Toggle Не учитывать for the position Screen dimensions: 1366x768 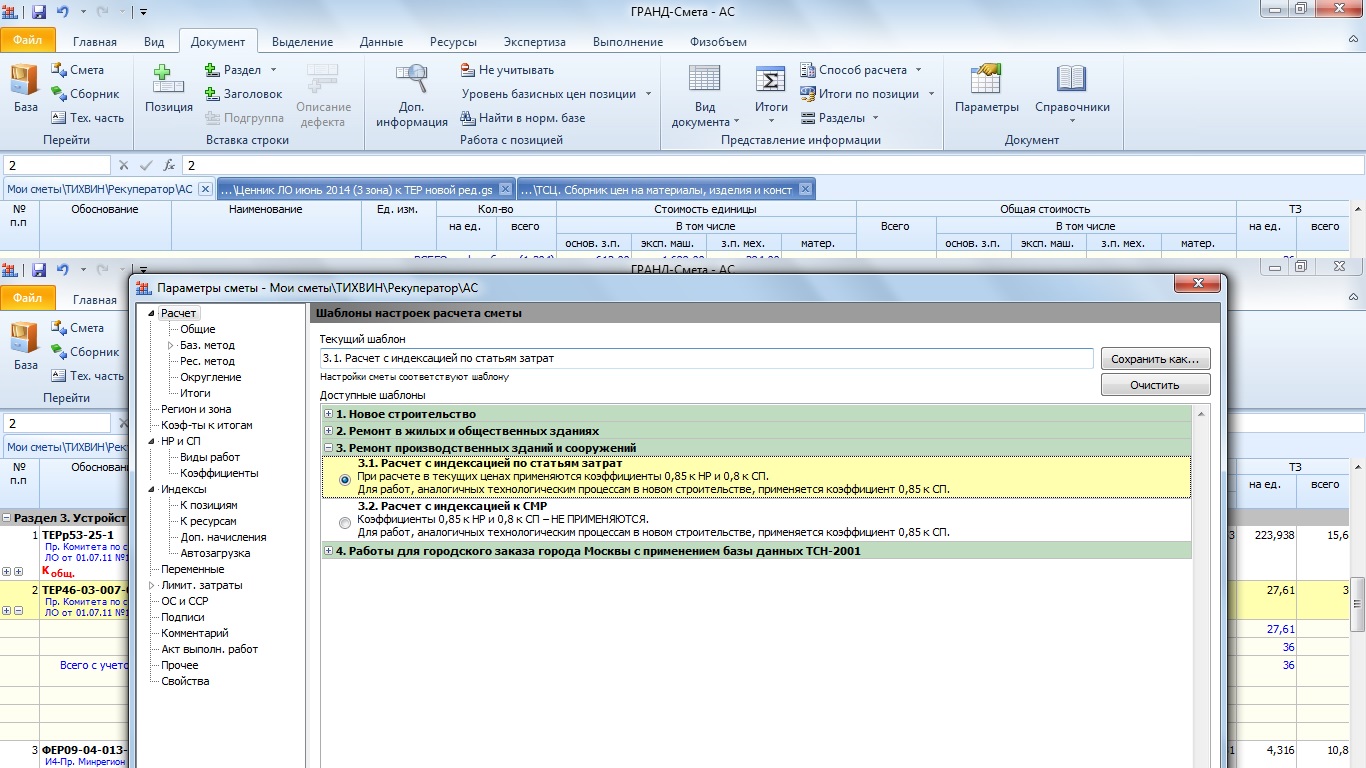[507, 70]
